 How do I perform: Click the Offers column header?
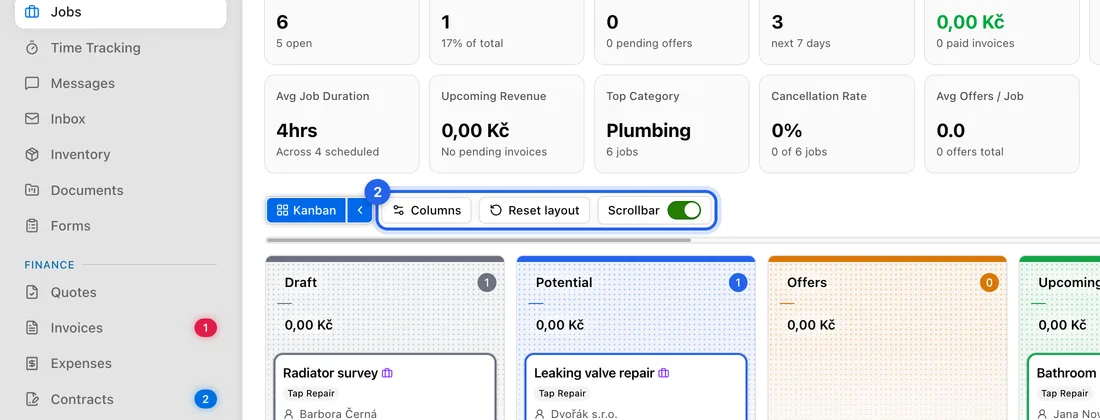point(807,283)
